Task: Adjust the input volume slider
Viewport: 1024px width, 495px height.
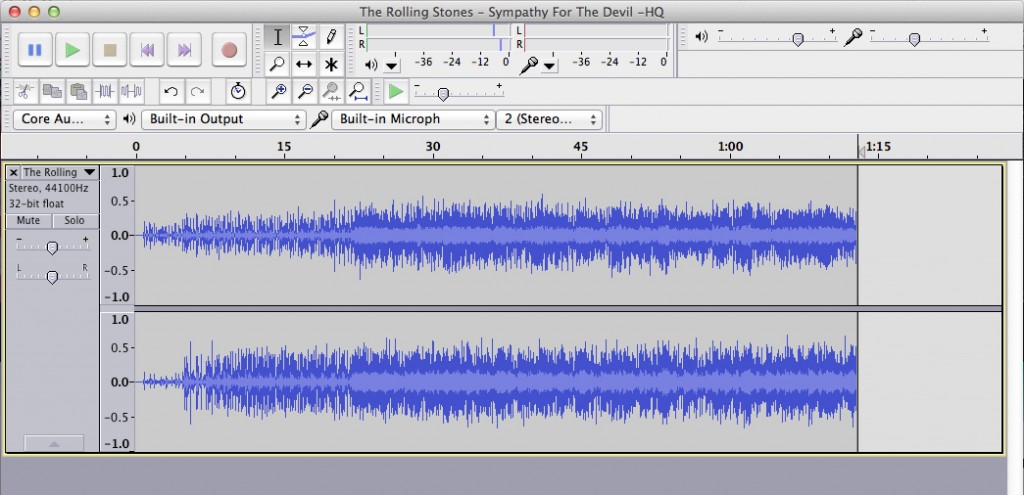Action: (x=914, y=39)
